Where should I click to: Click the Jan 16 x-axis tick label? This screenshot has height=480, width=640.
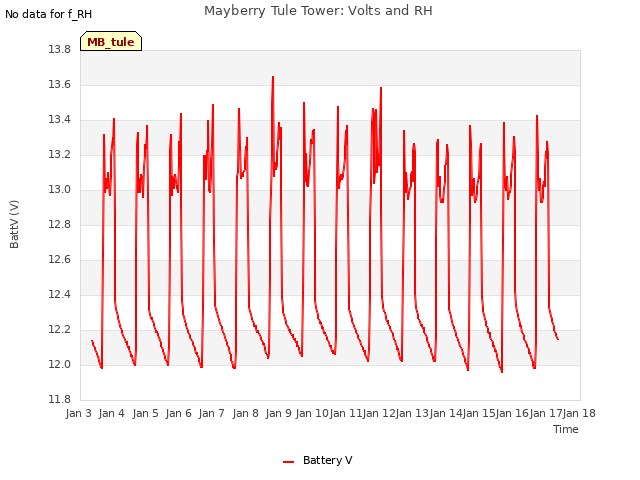click(513, 413)
